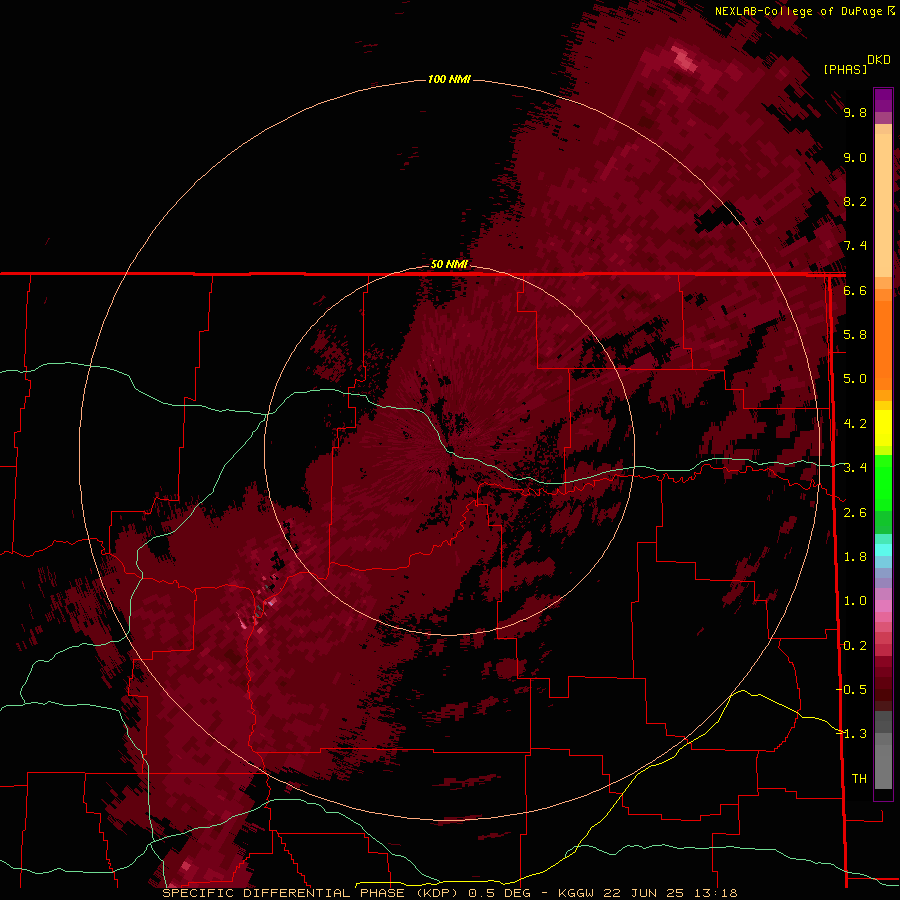Click the yellow segment of the color bar

(x=883, y=428)
